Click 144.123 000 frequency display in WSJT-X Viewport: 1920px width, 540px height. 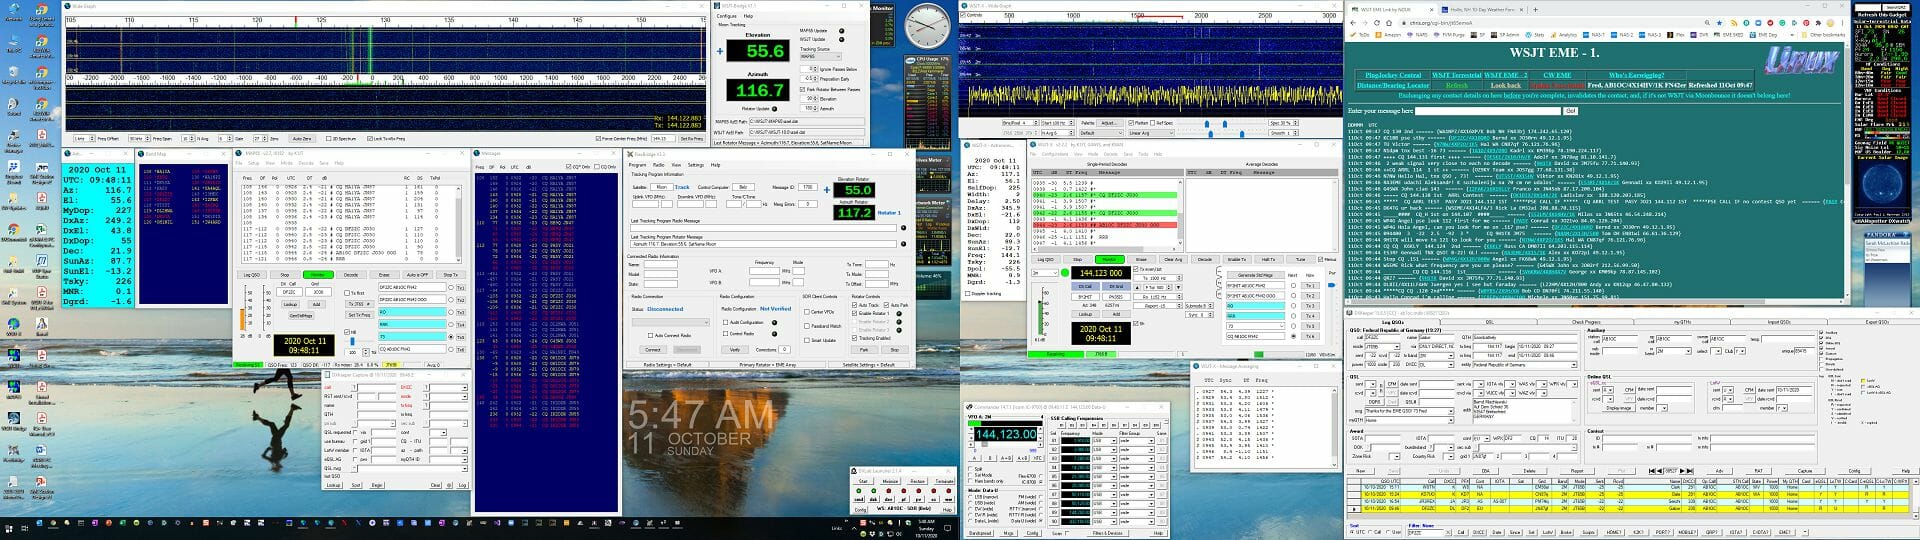[1101, 273]
